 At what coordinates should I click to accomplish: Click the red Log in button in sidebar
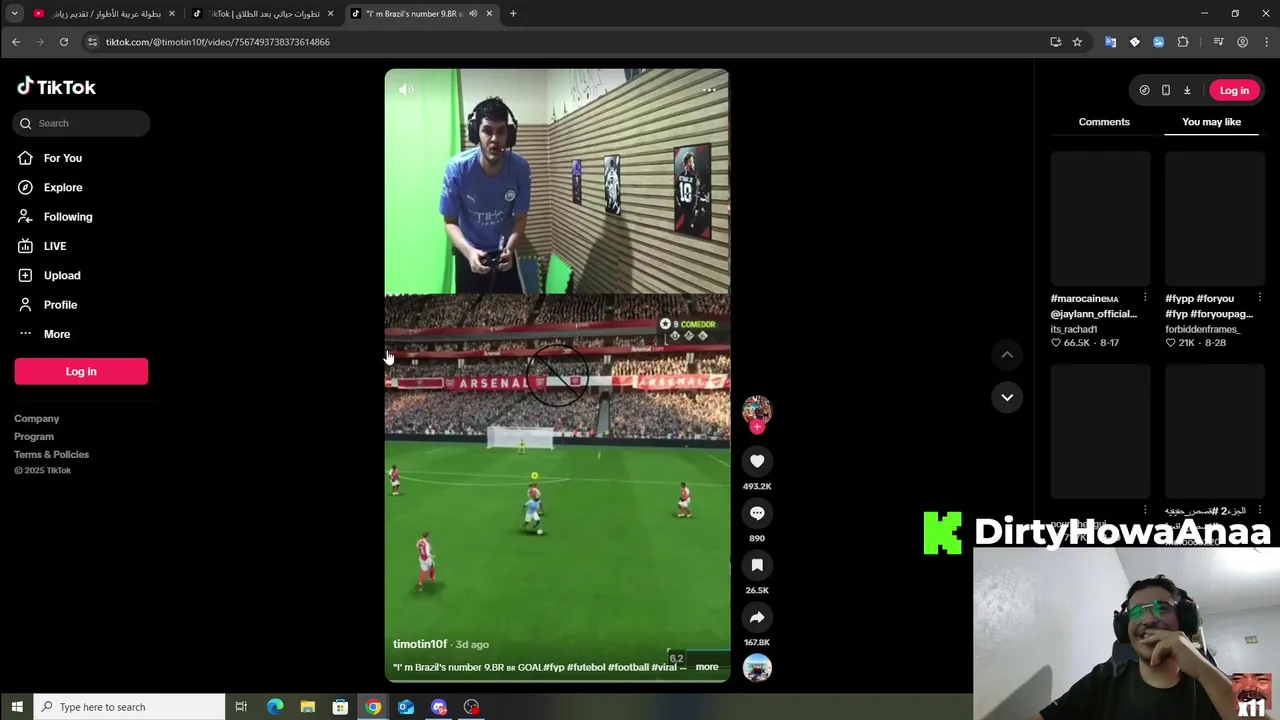coord(81,371)
